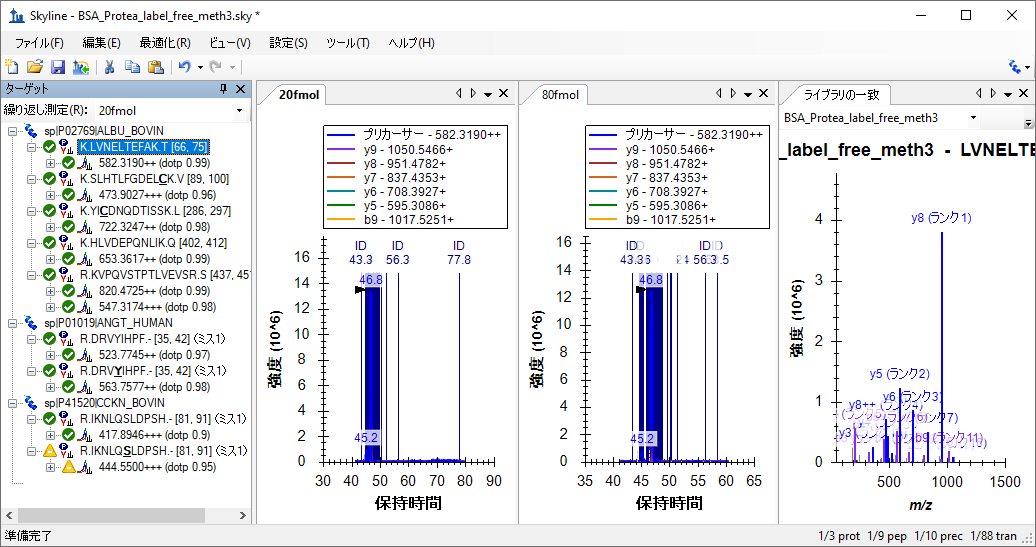This screenshot has width=1036, height=547.
Task: Click the horizontal scrollbar thumb in target tree
Action: 112,515
